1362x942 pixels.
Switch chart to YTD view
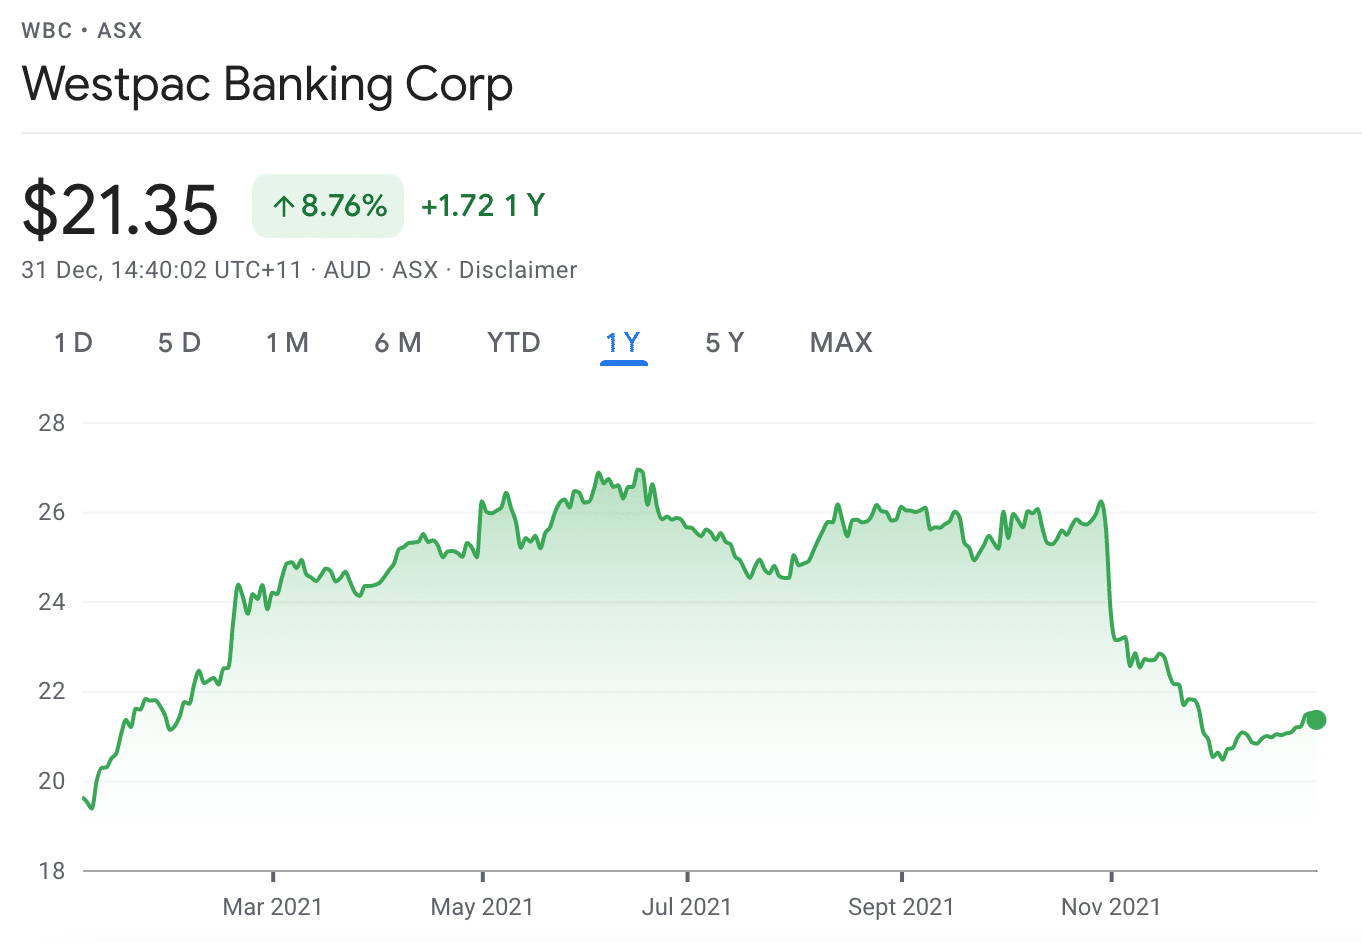click(514, 343)
